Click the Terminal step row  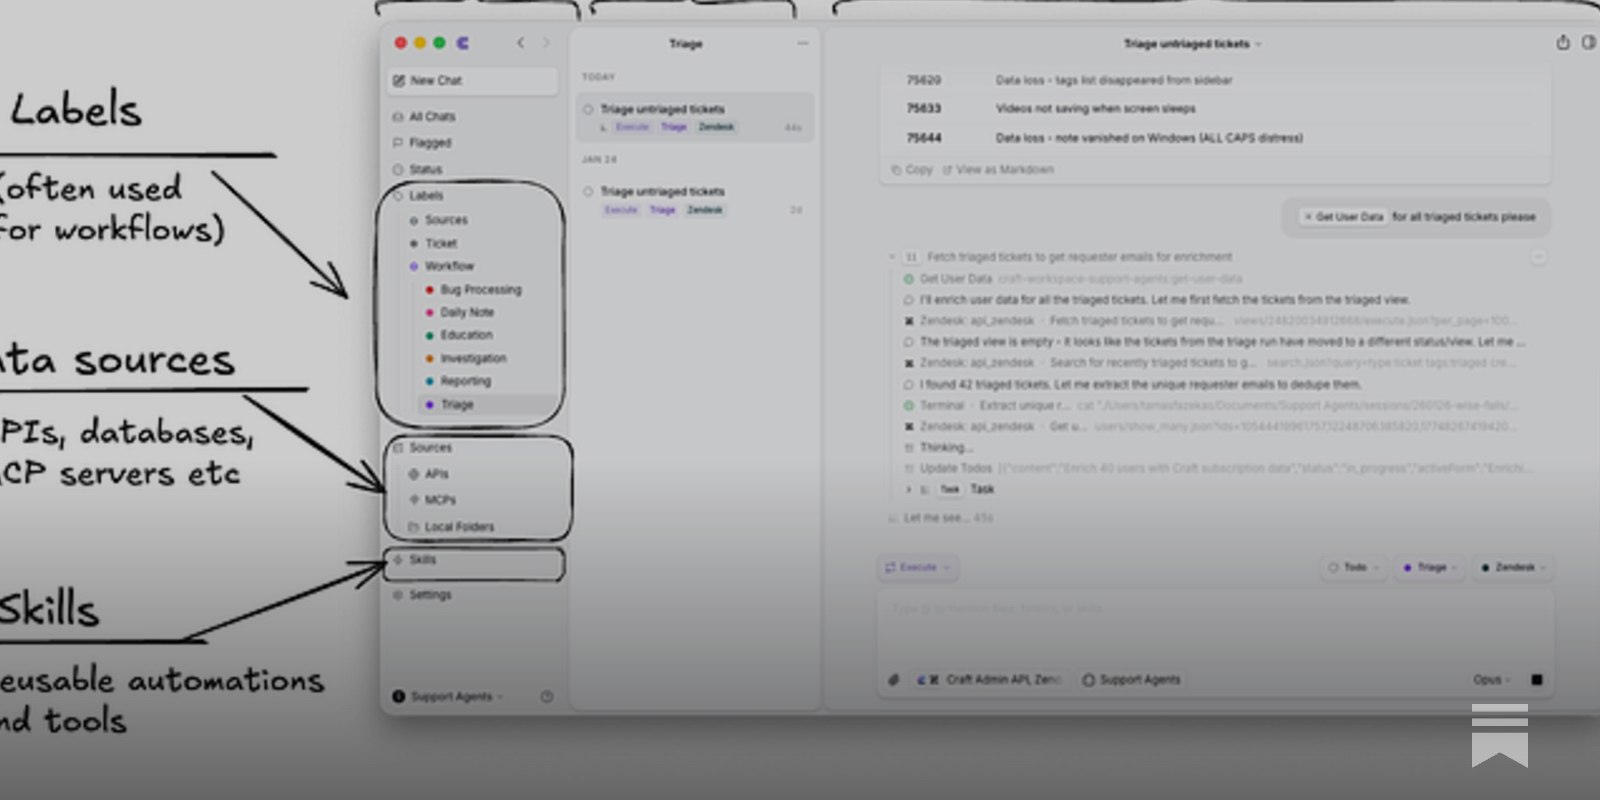(1210, 406)
